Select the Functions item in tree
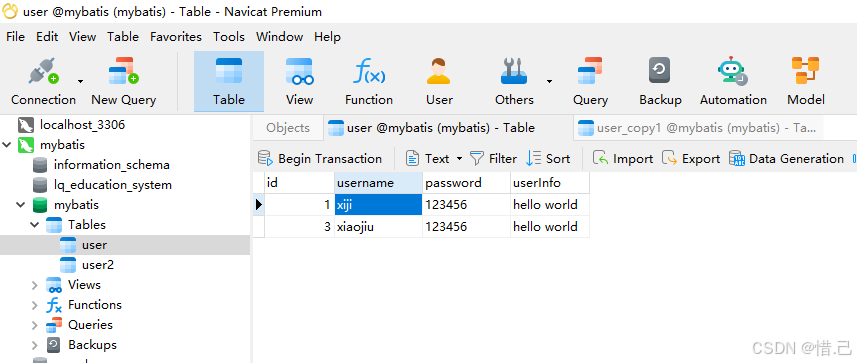The height and width of the screenshot is (363, 857). pyautogui.click(x=95, y=305)
